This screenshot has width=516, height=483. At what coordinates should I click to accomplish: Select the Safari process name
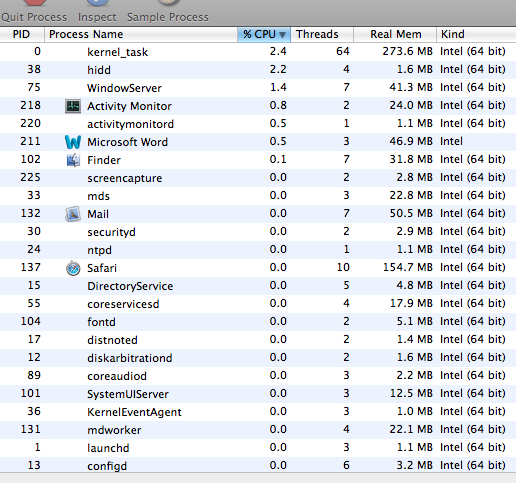[102, 268]
